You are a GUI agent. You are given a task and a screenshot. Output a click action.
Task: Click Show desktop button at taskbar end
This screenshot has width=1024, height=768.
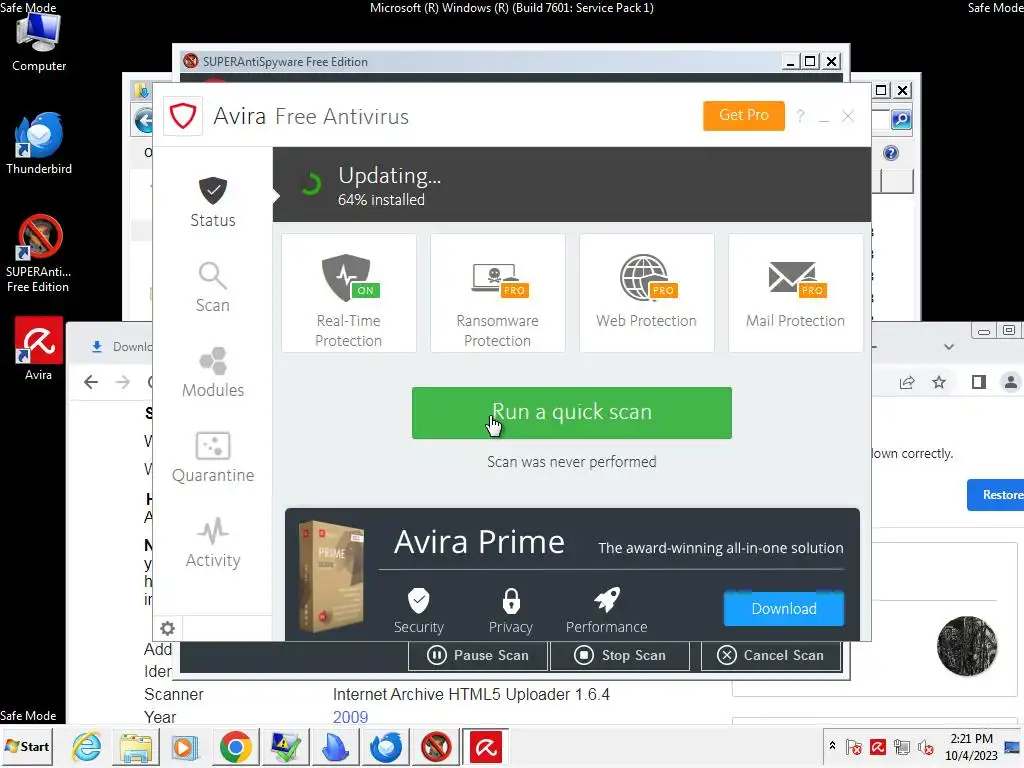coord(1014,747)
